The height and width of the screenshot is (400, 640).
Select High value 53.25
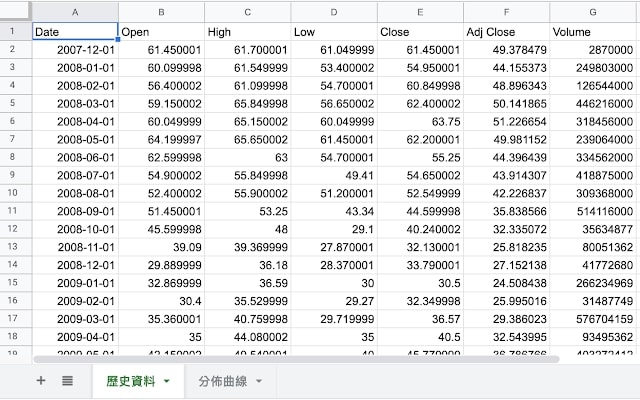247,211
